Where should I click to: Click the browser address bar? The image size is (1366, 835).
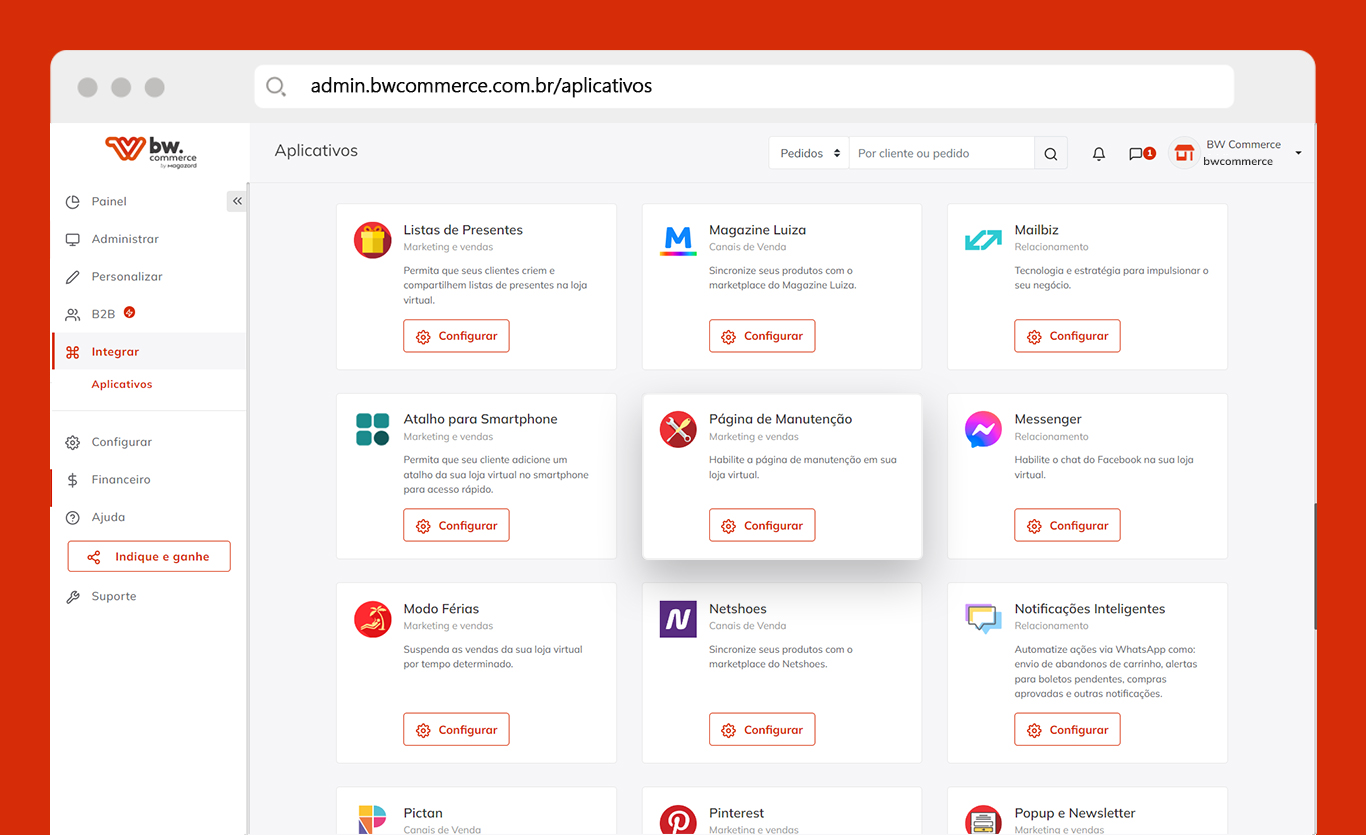744,86
